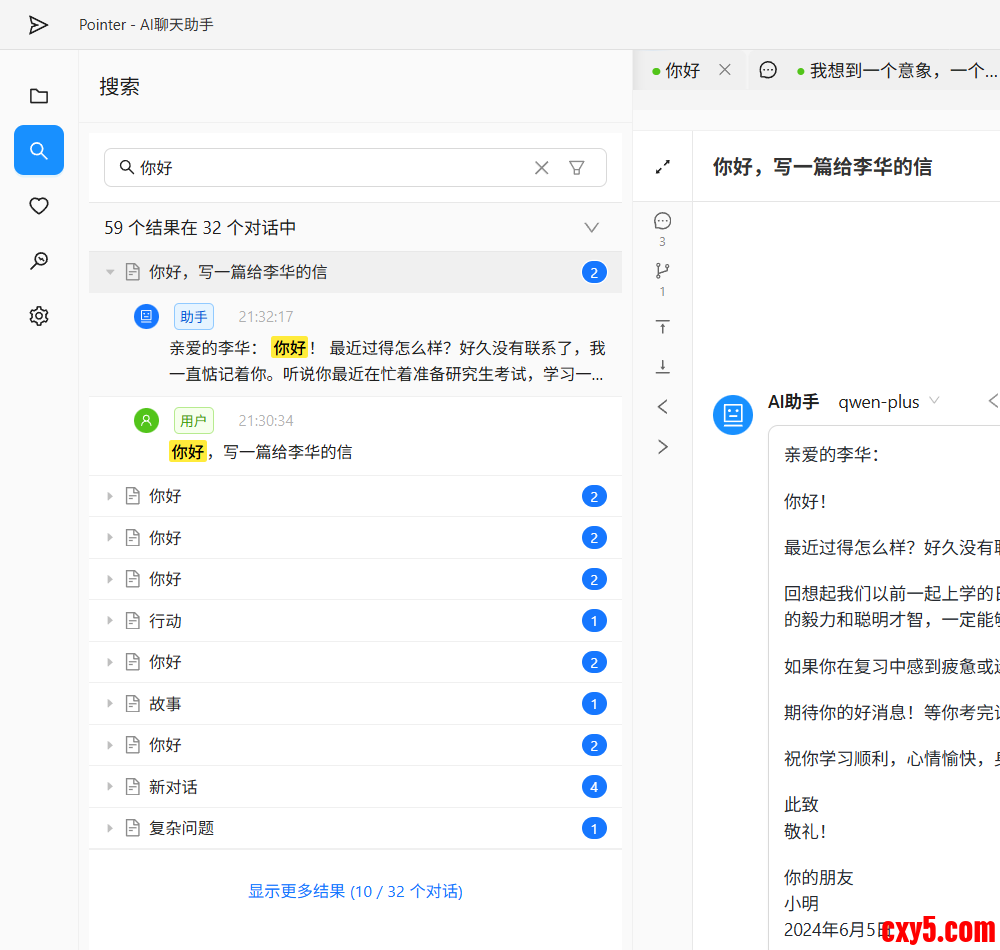
Task: Click '显示更多结果' link
Action: (355, 891)
